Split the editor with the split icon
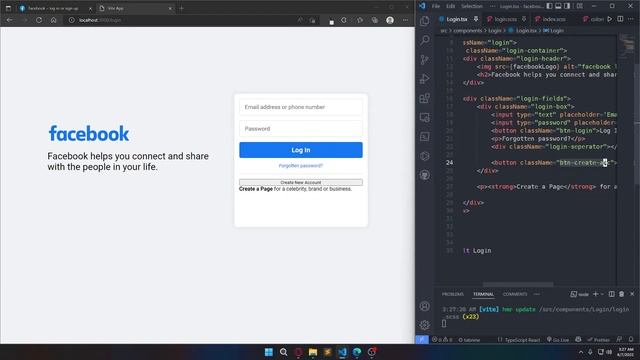This screenshot has height=360, width=640. tap(620, 19)
